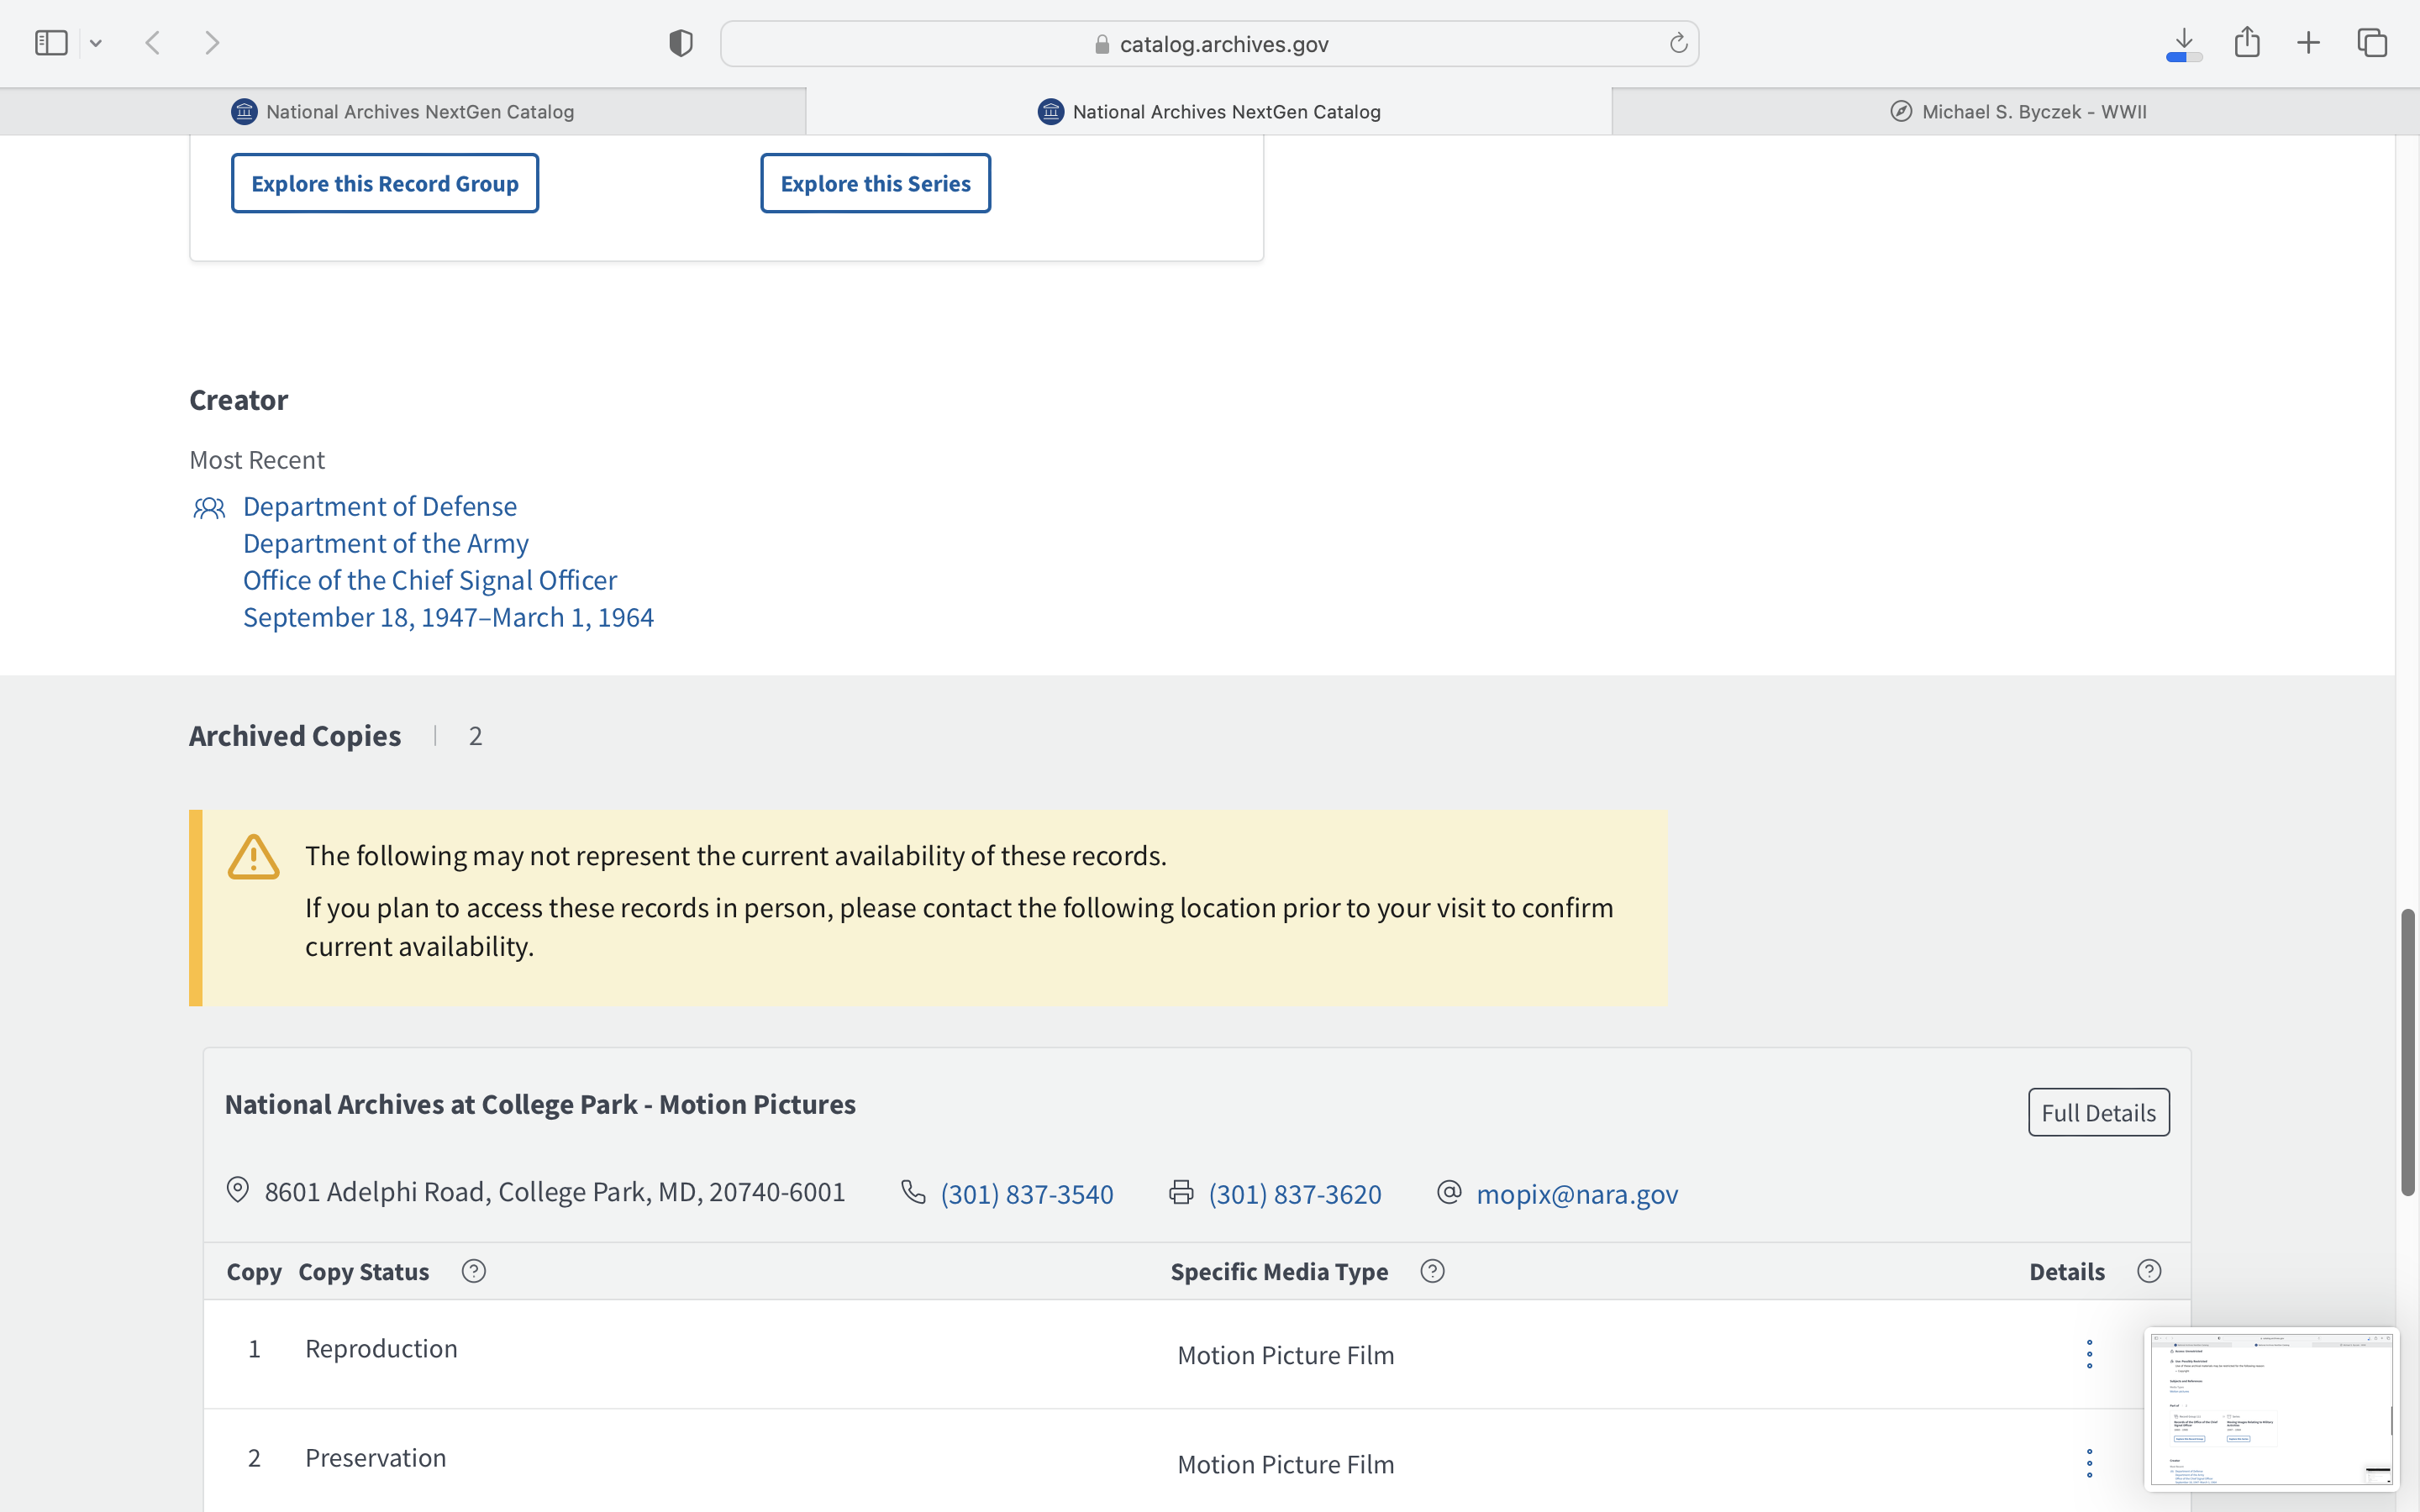The height and width of the screenshot is (1512, 2420).
Task: Click the help icon beside Details
Action: pos(2149,1271)
